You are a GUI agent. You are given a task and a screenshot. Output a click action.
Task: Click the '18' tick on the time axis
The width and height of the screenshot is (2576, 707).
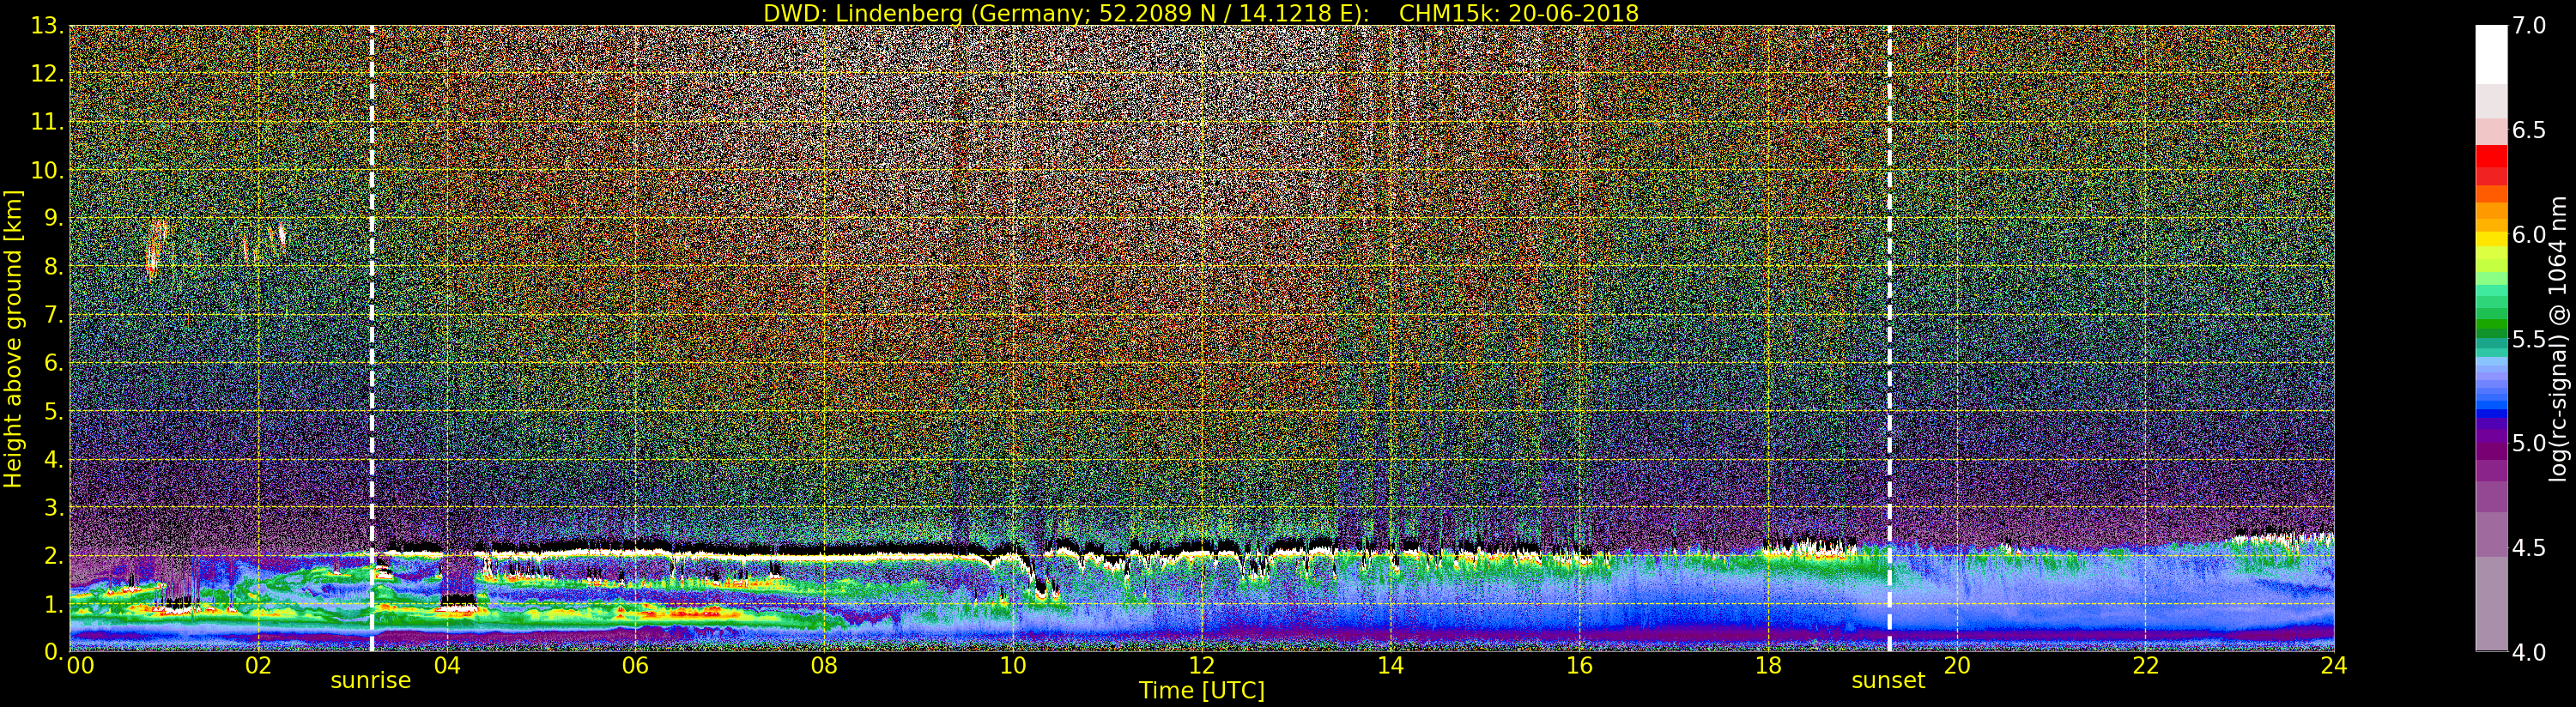[x=1768, y=665]
